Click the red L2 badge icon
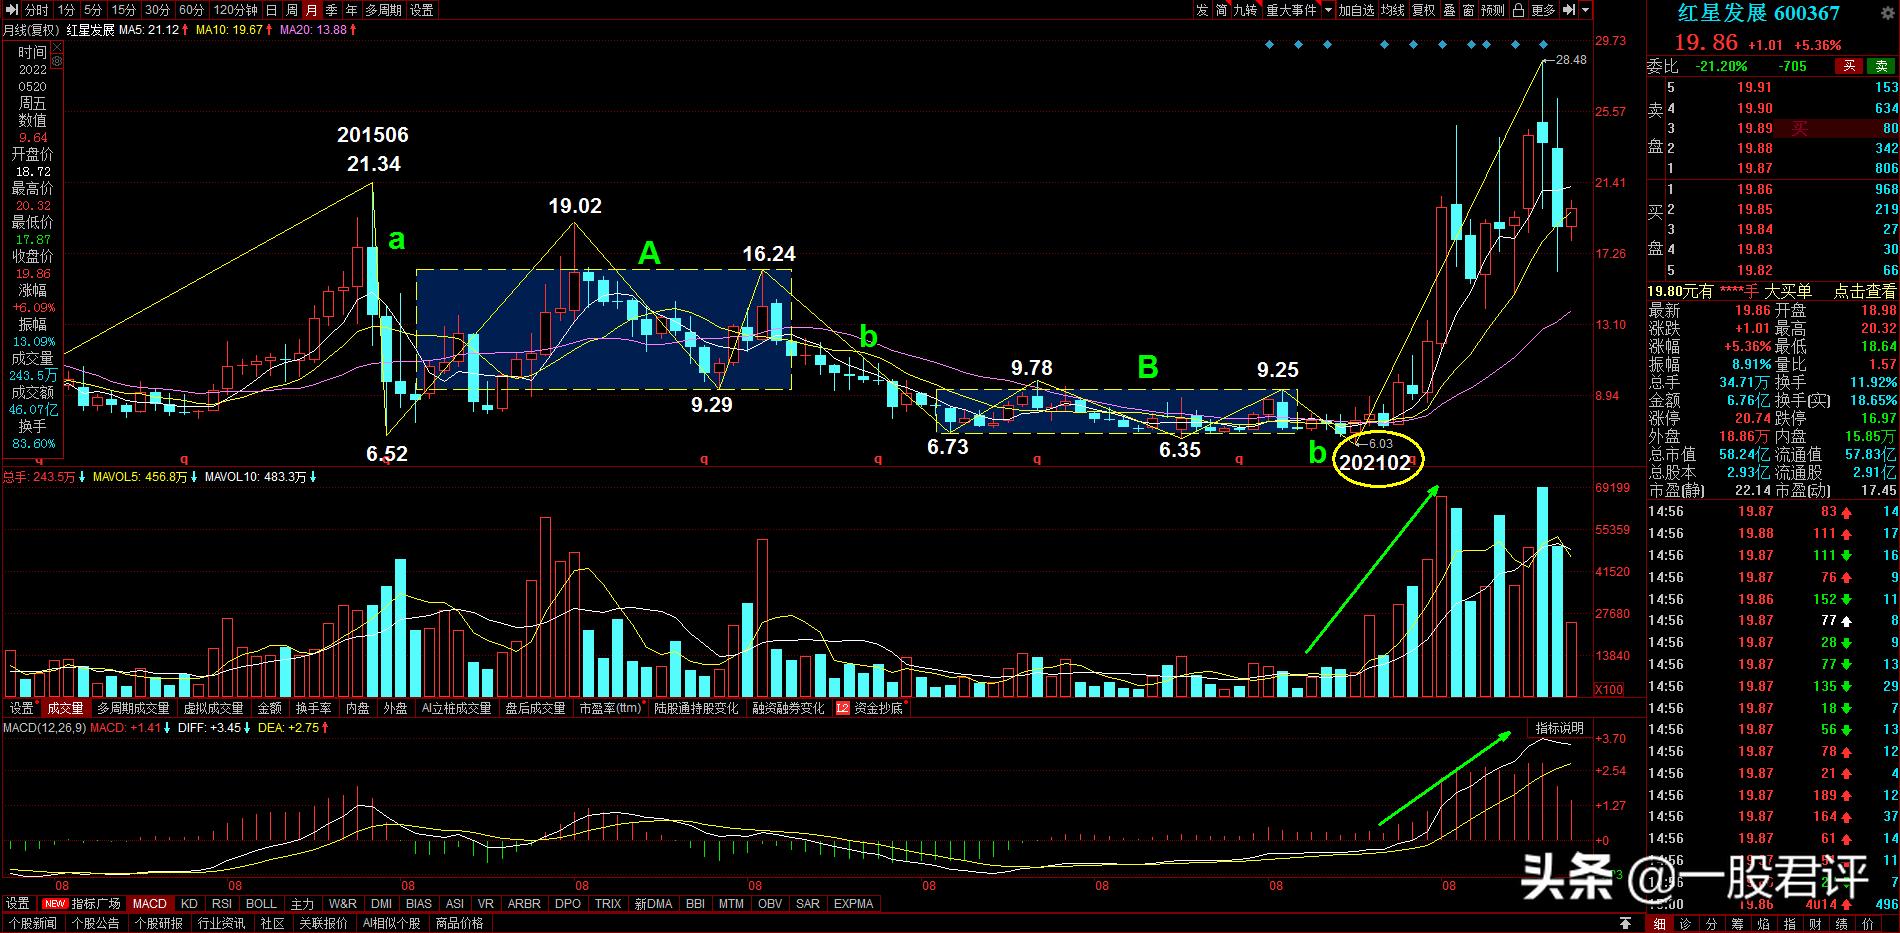Screen dimensions: 1900x933 842,708
